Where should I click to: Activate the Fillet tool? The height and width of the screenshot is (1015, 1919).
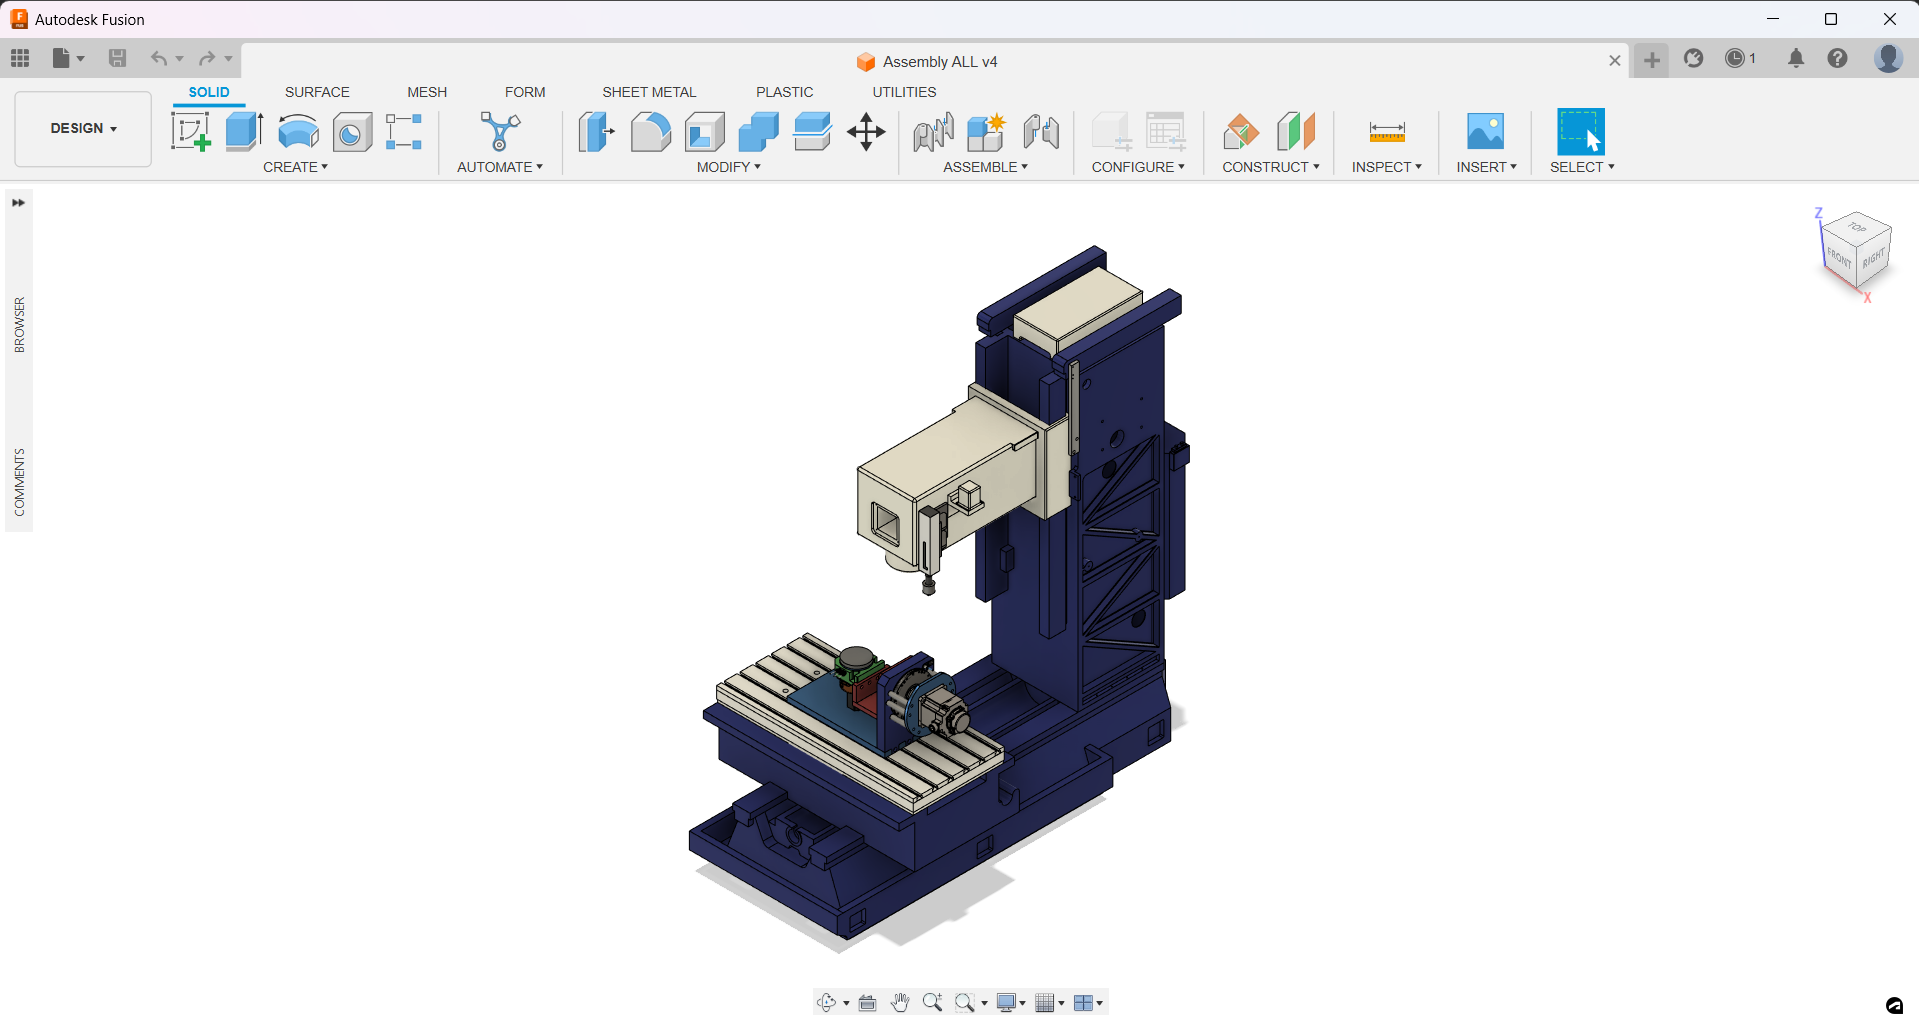click(651, 131)
